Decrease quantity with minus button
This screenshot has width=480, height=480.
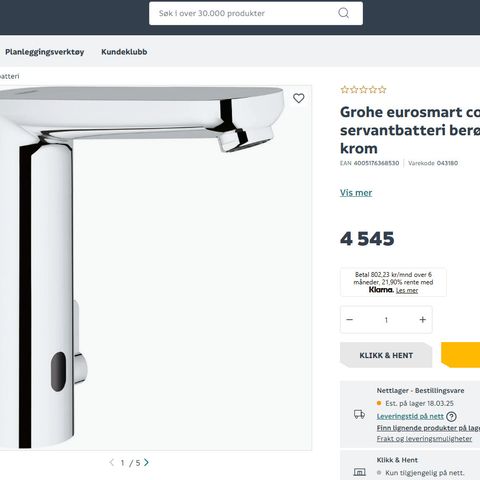[x=349, y=319]
